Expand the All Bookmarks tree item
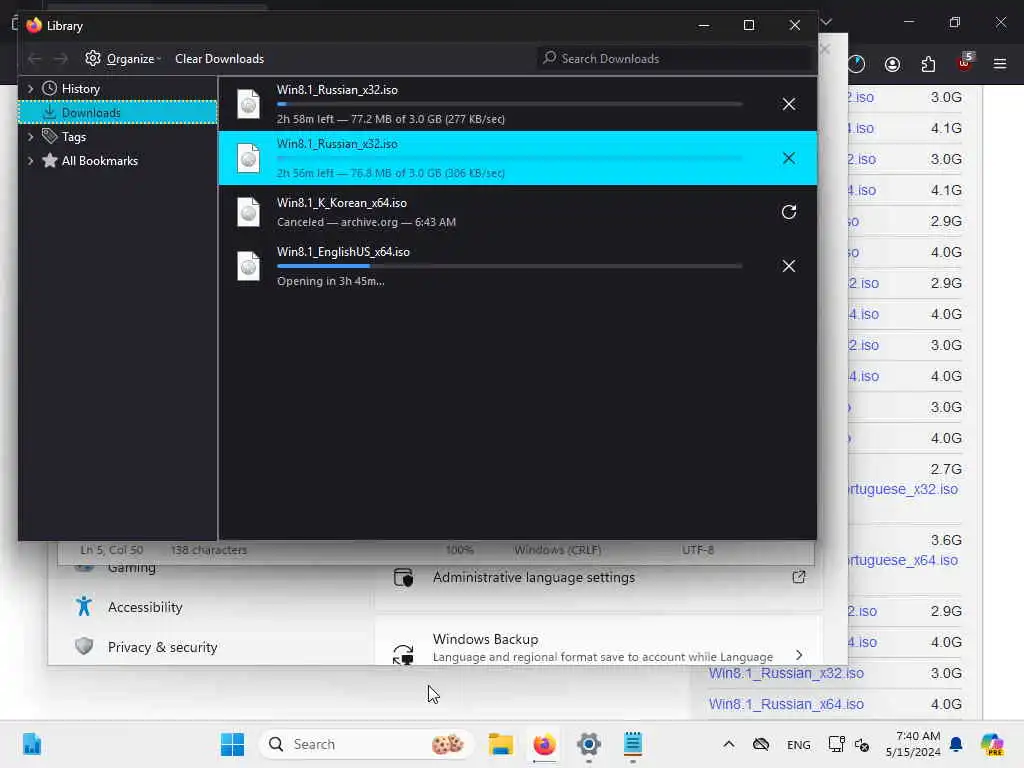 [30, 161]
